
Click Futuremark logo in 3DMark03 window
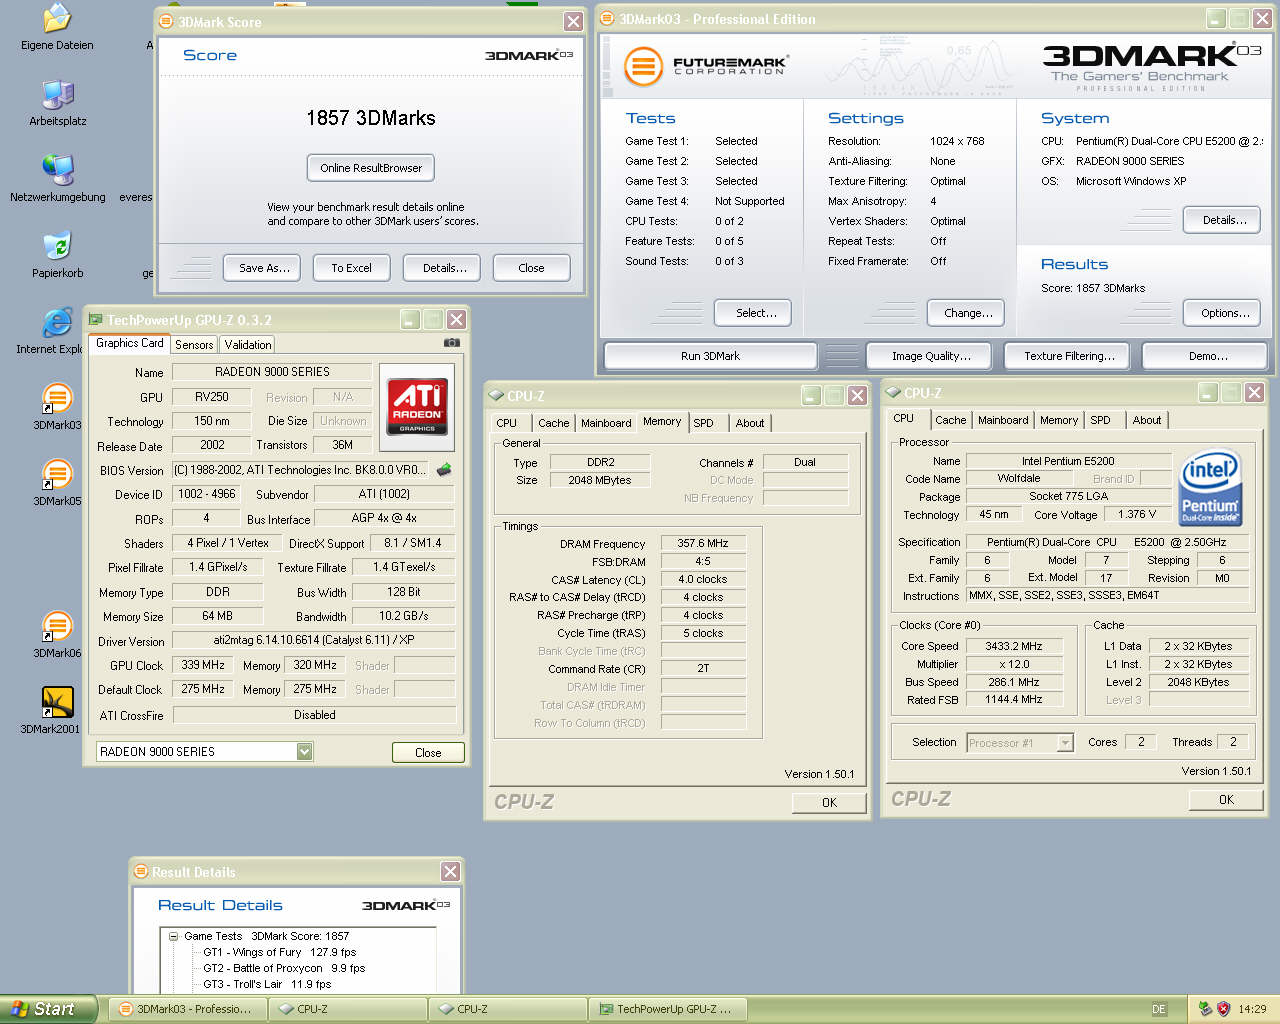click(x=706, y=66)
